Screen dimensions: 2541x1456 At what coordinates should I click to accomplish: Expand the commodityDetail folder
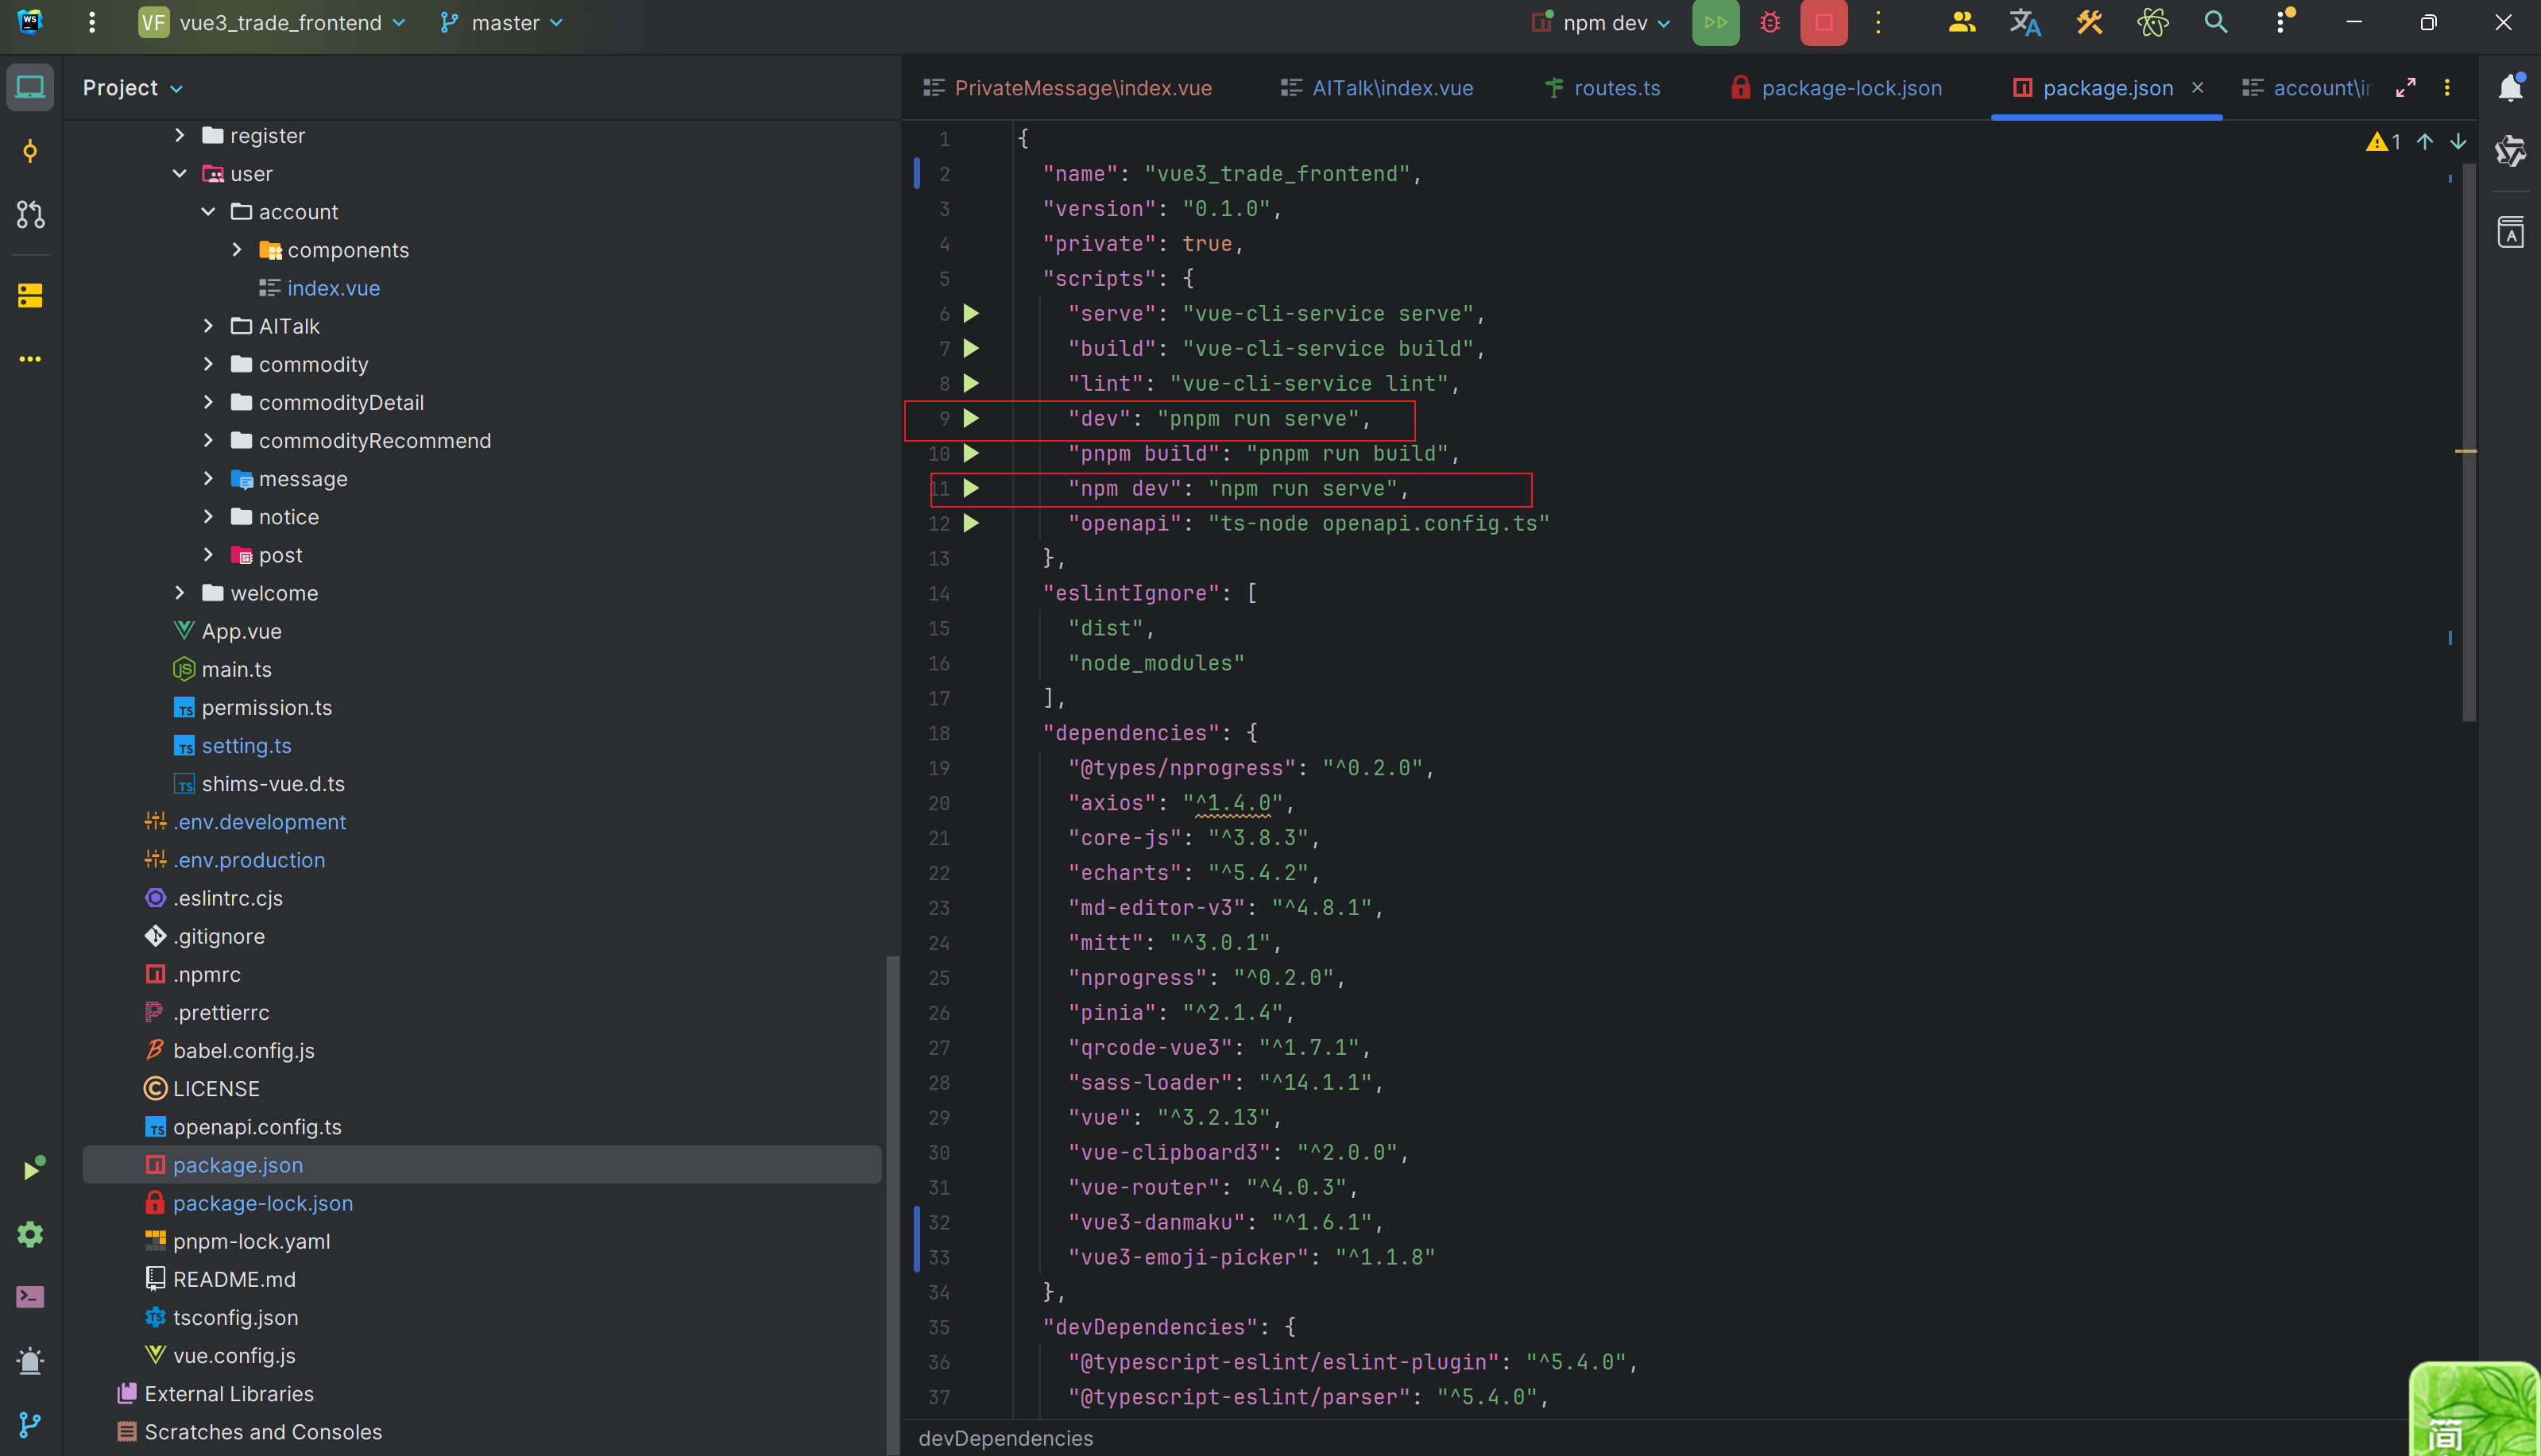[x=208, y=402]
